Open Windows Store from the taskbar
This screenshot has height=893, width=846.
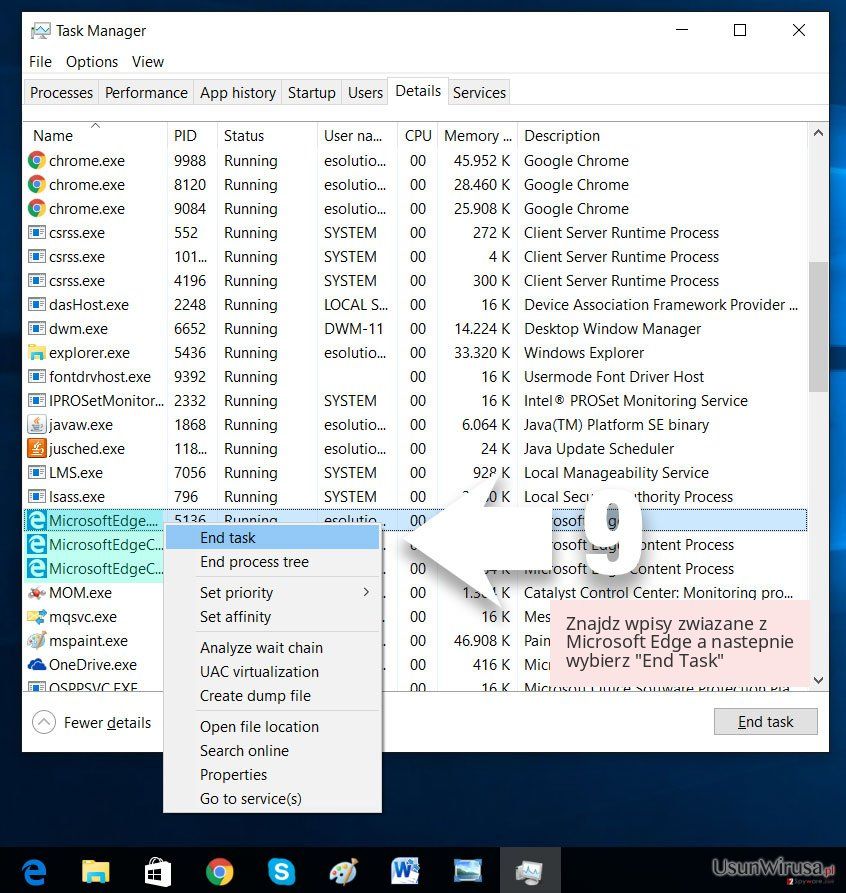click(157, 872)
